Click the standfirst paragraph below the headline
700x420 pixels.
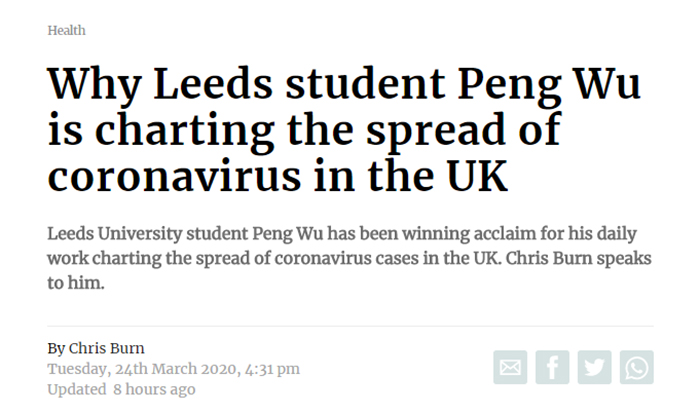point(349,258)
